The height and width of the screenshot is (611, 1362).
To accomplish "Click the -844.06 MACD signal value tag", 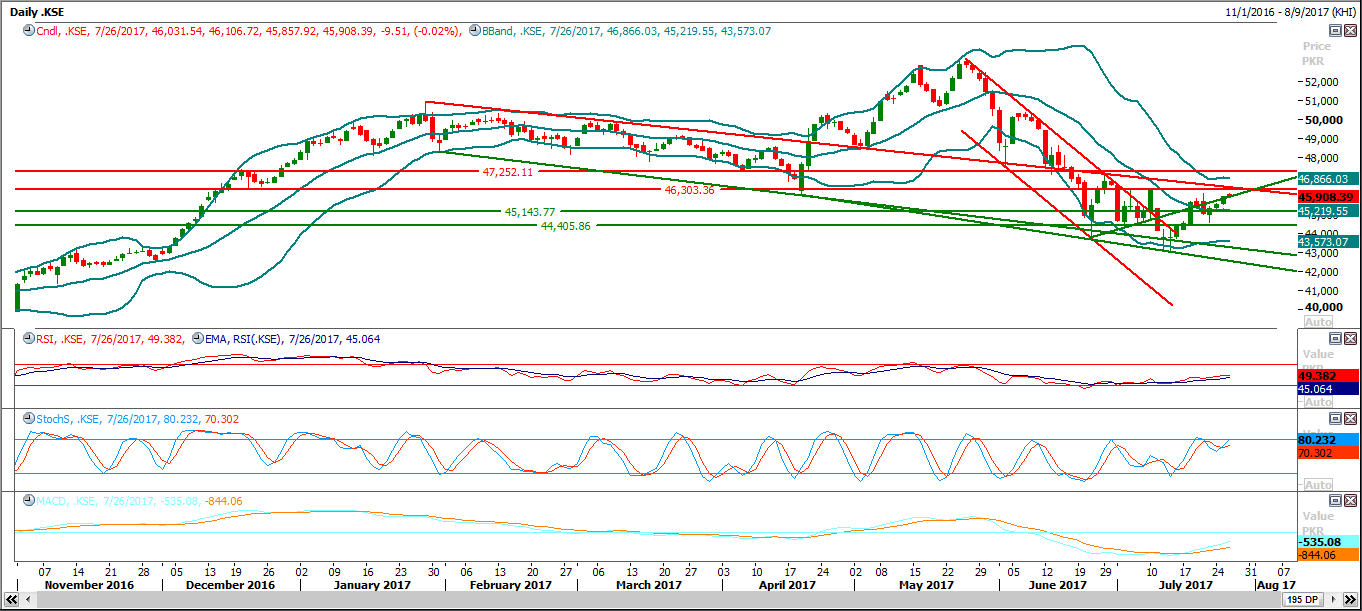I will [x=1328, y=555].
